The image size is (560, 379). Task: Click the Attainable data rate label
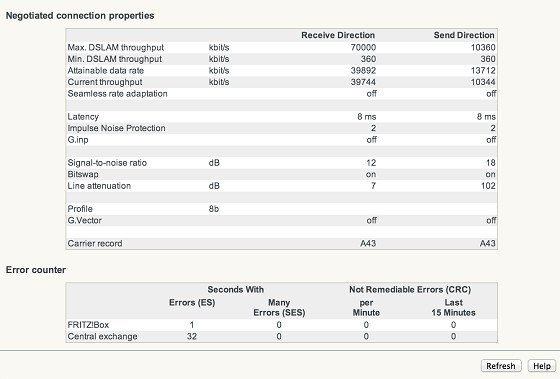(106, 70)
